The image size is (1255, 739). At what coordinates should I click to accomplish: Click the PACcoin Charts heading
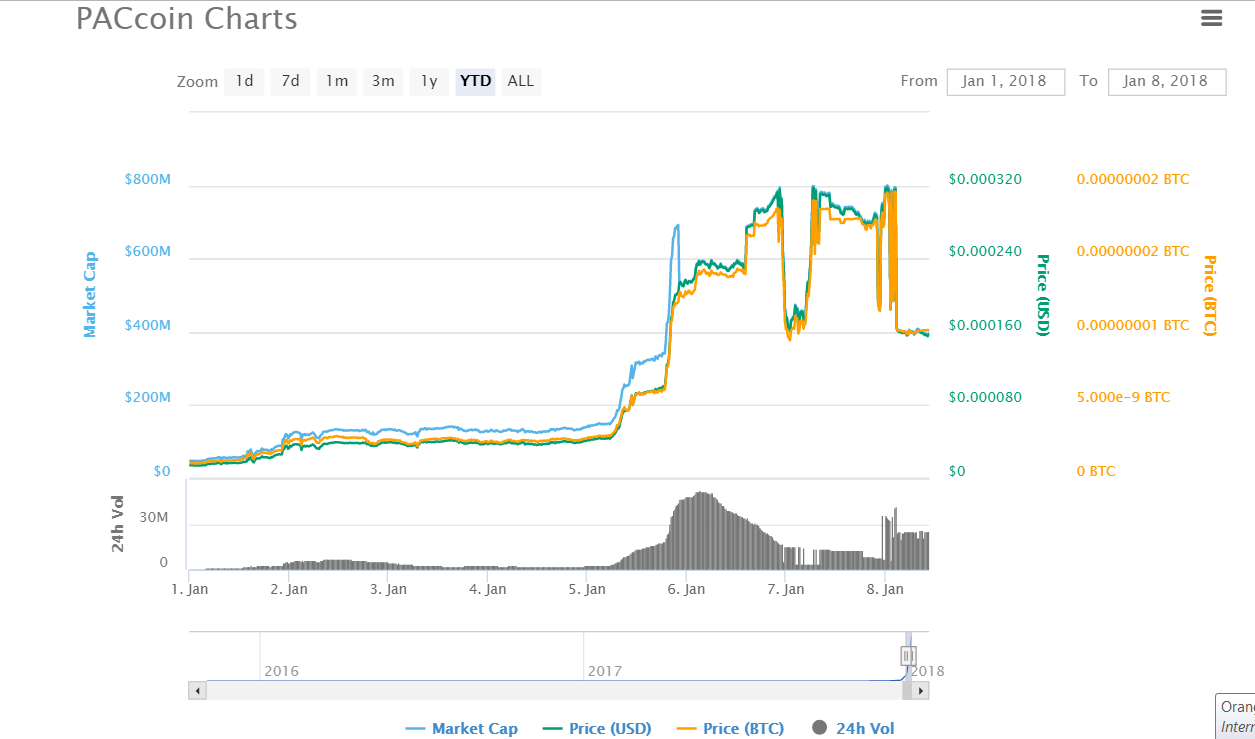[187, 18]
